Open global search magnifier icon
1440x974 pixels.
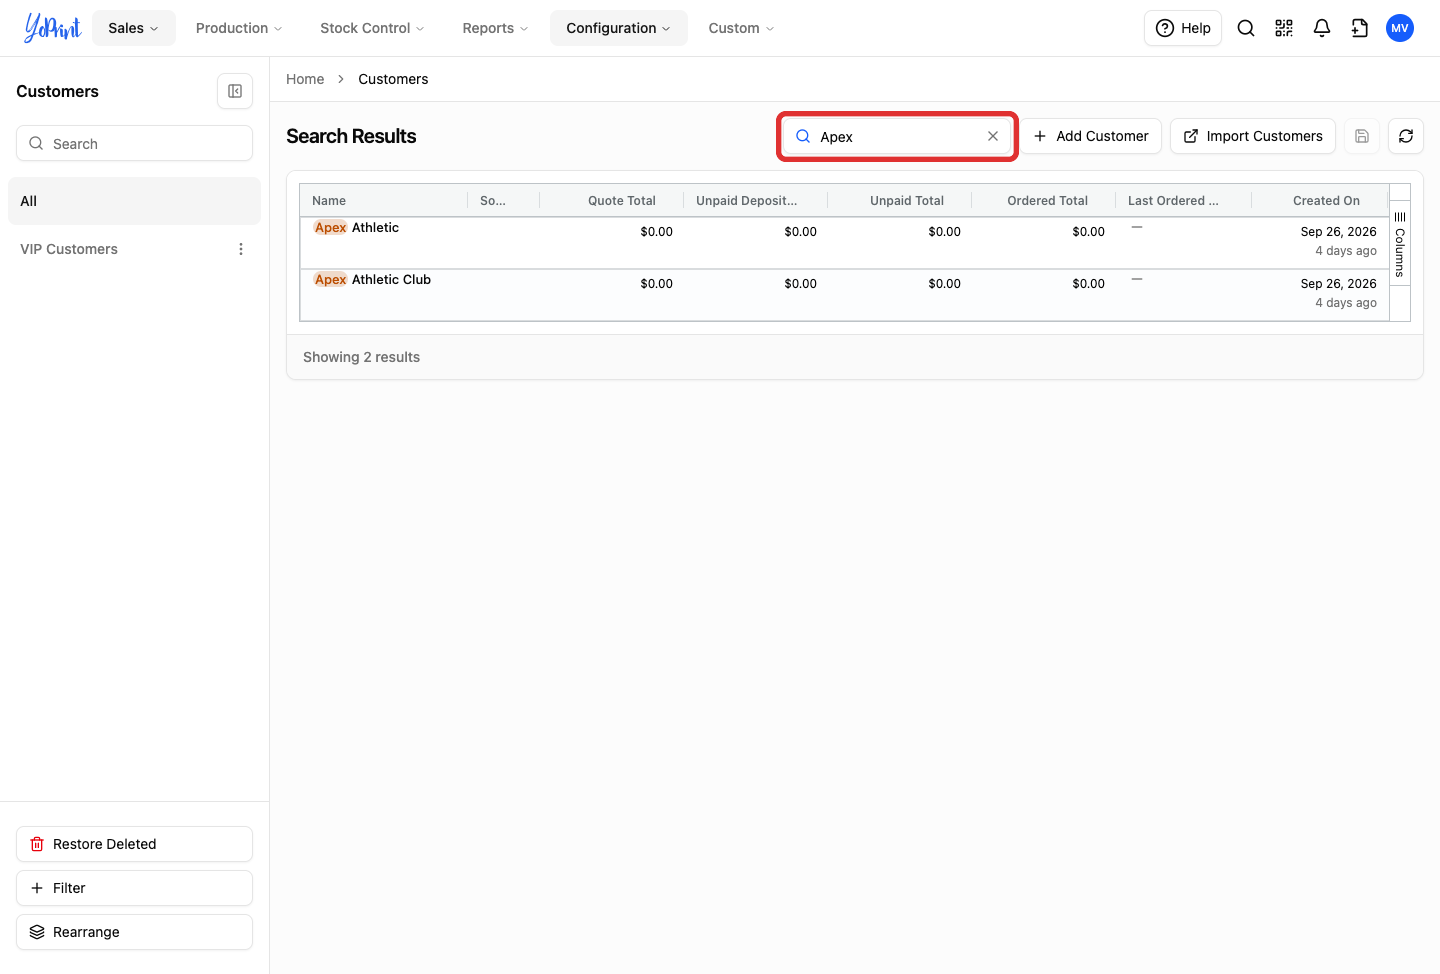(x=1246, y=28)
